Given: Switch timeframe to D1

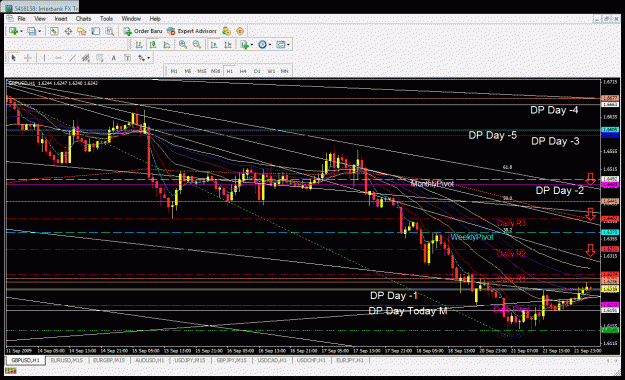Looking at the screenshot, I should point(257,71).
